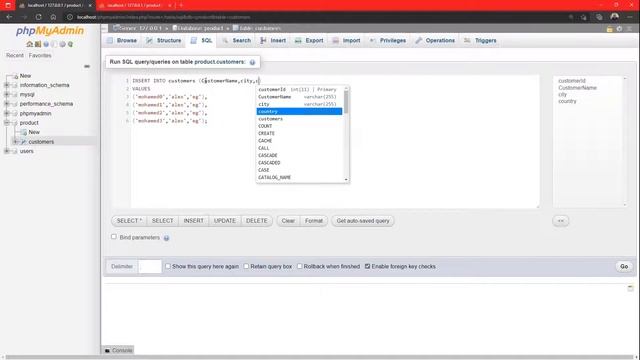Expand performance_schema database node
The image size is (640, 360).
point(7,104)
